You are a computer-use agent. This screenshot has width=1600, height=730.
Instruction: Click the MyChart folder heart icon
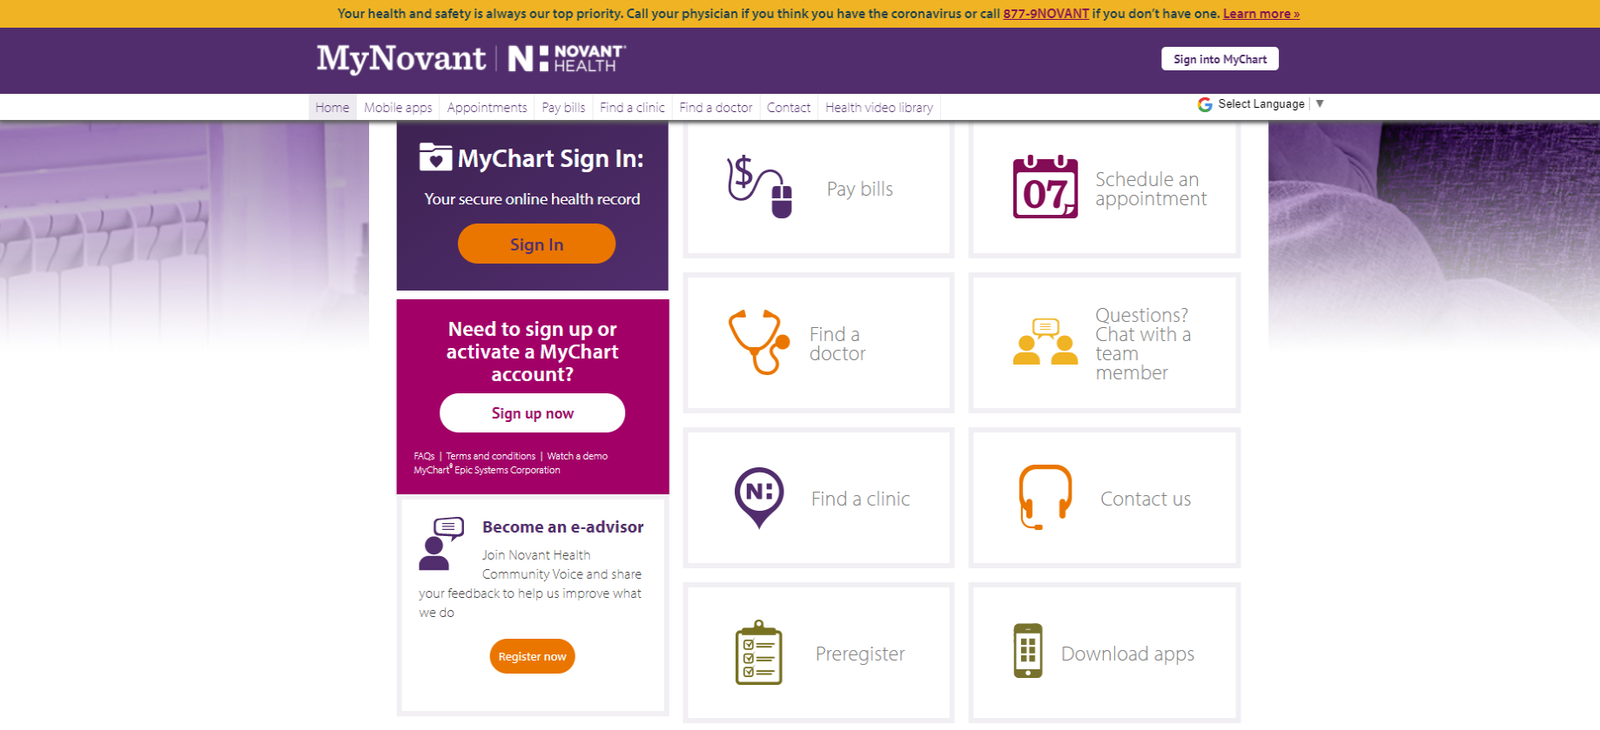435,157
